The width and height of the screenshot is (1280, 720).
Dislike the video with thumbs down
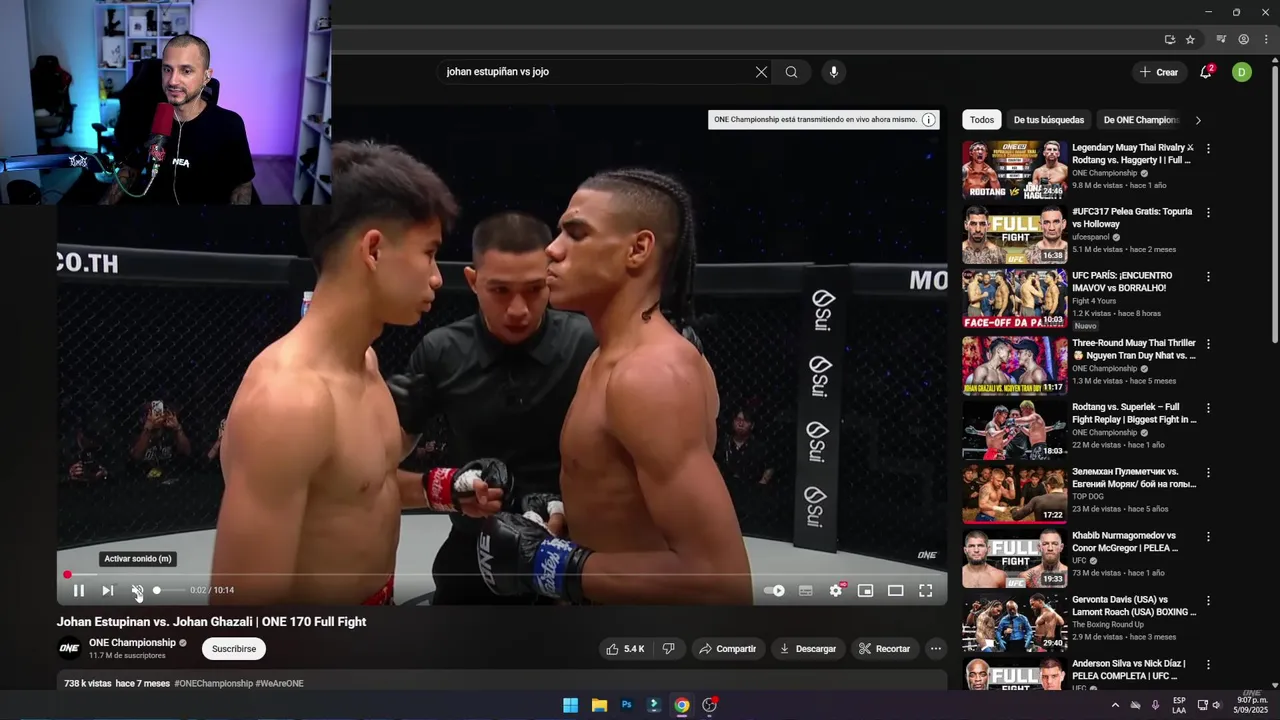668,649
